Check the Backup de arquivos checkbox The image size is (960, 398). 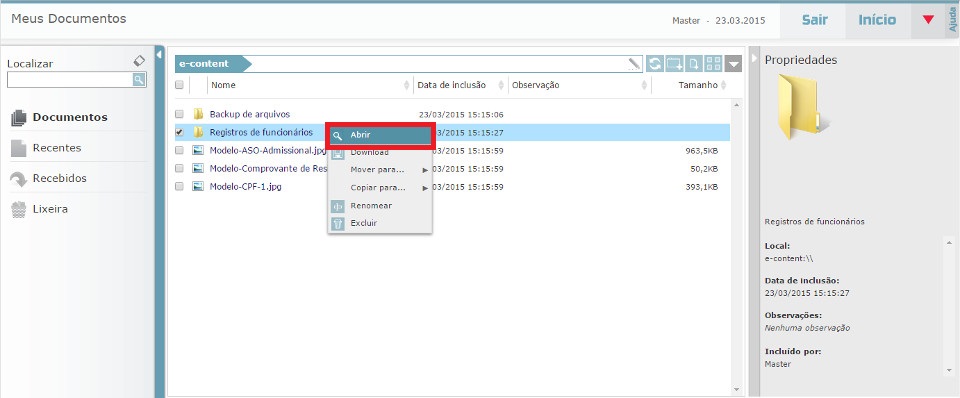[179, 114]
